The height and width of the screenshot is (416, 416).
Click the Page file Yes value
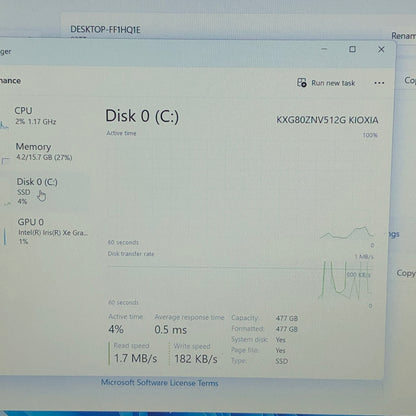[281, 350]
